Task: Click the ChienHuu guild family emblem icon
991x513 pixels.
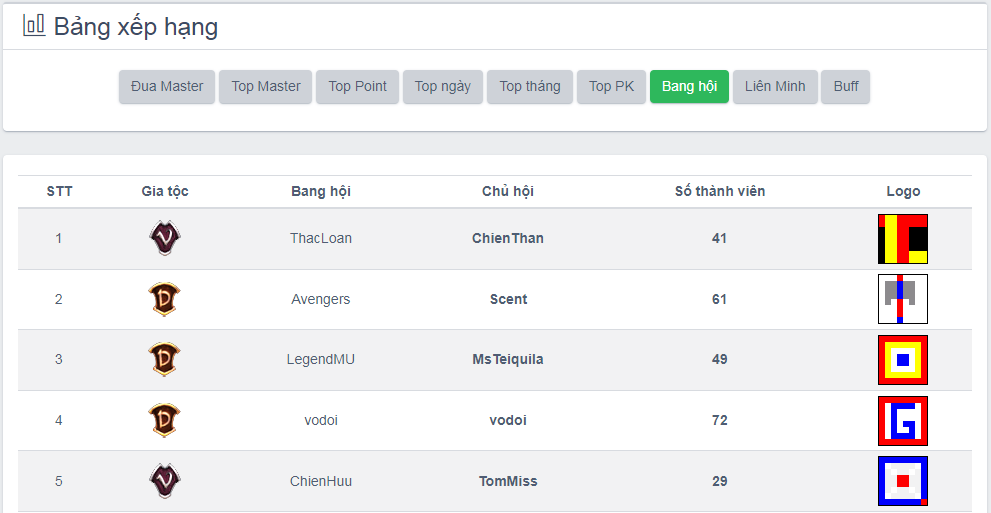Action: point(165,481)
